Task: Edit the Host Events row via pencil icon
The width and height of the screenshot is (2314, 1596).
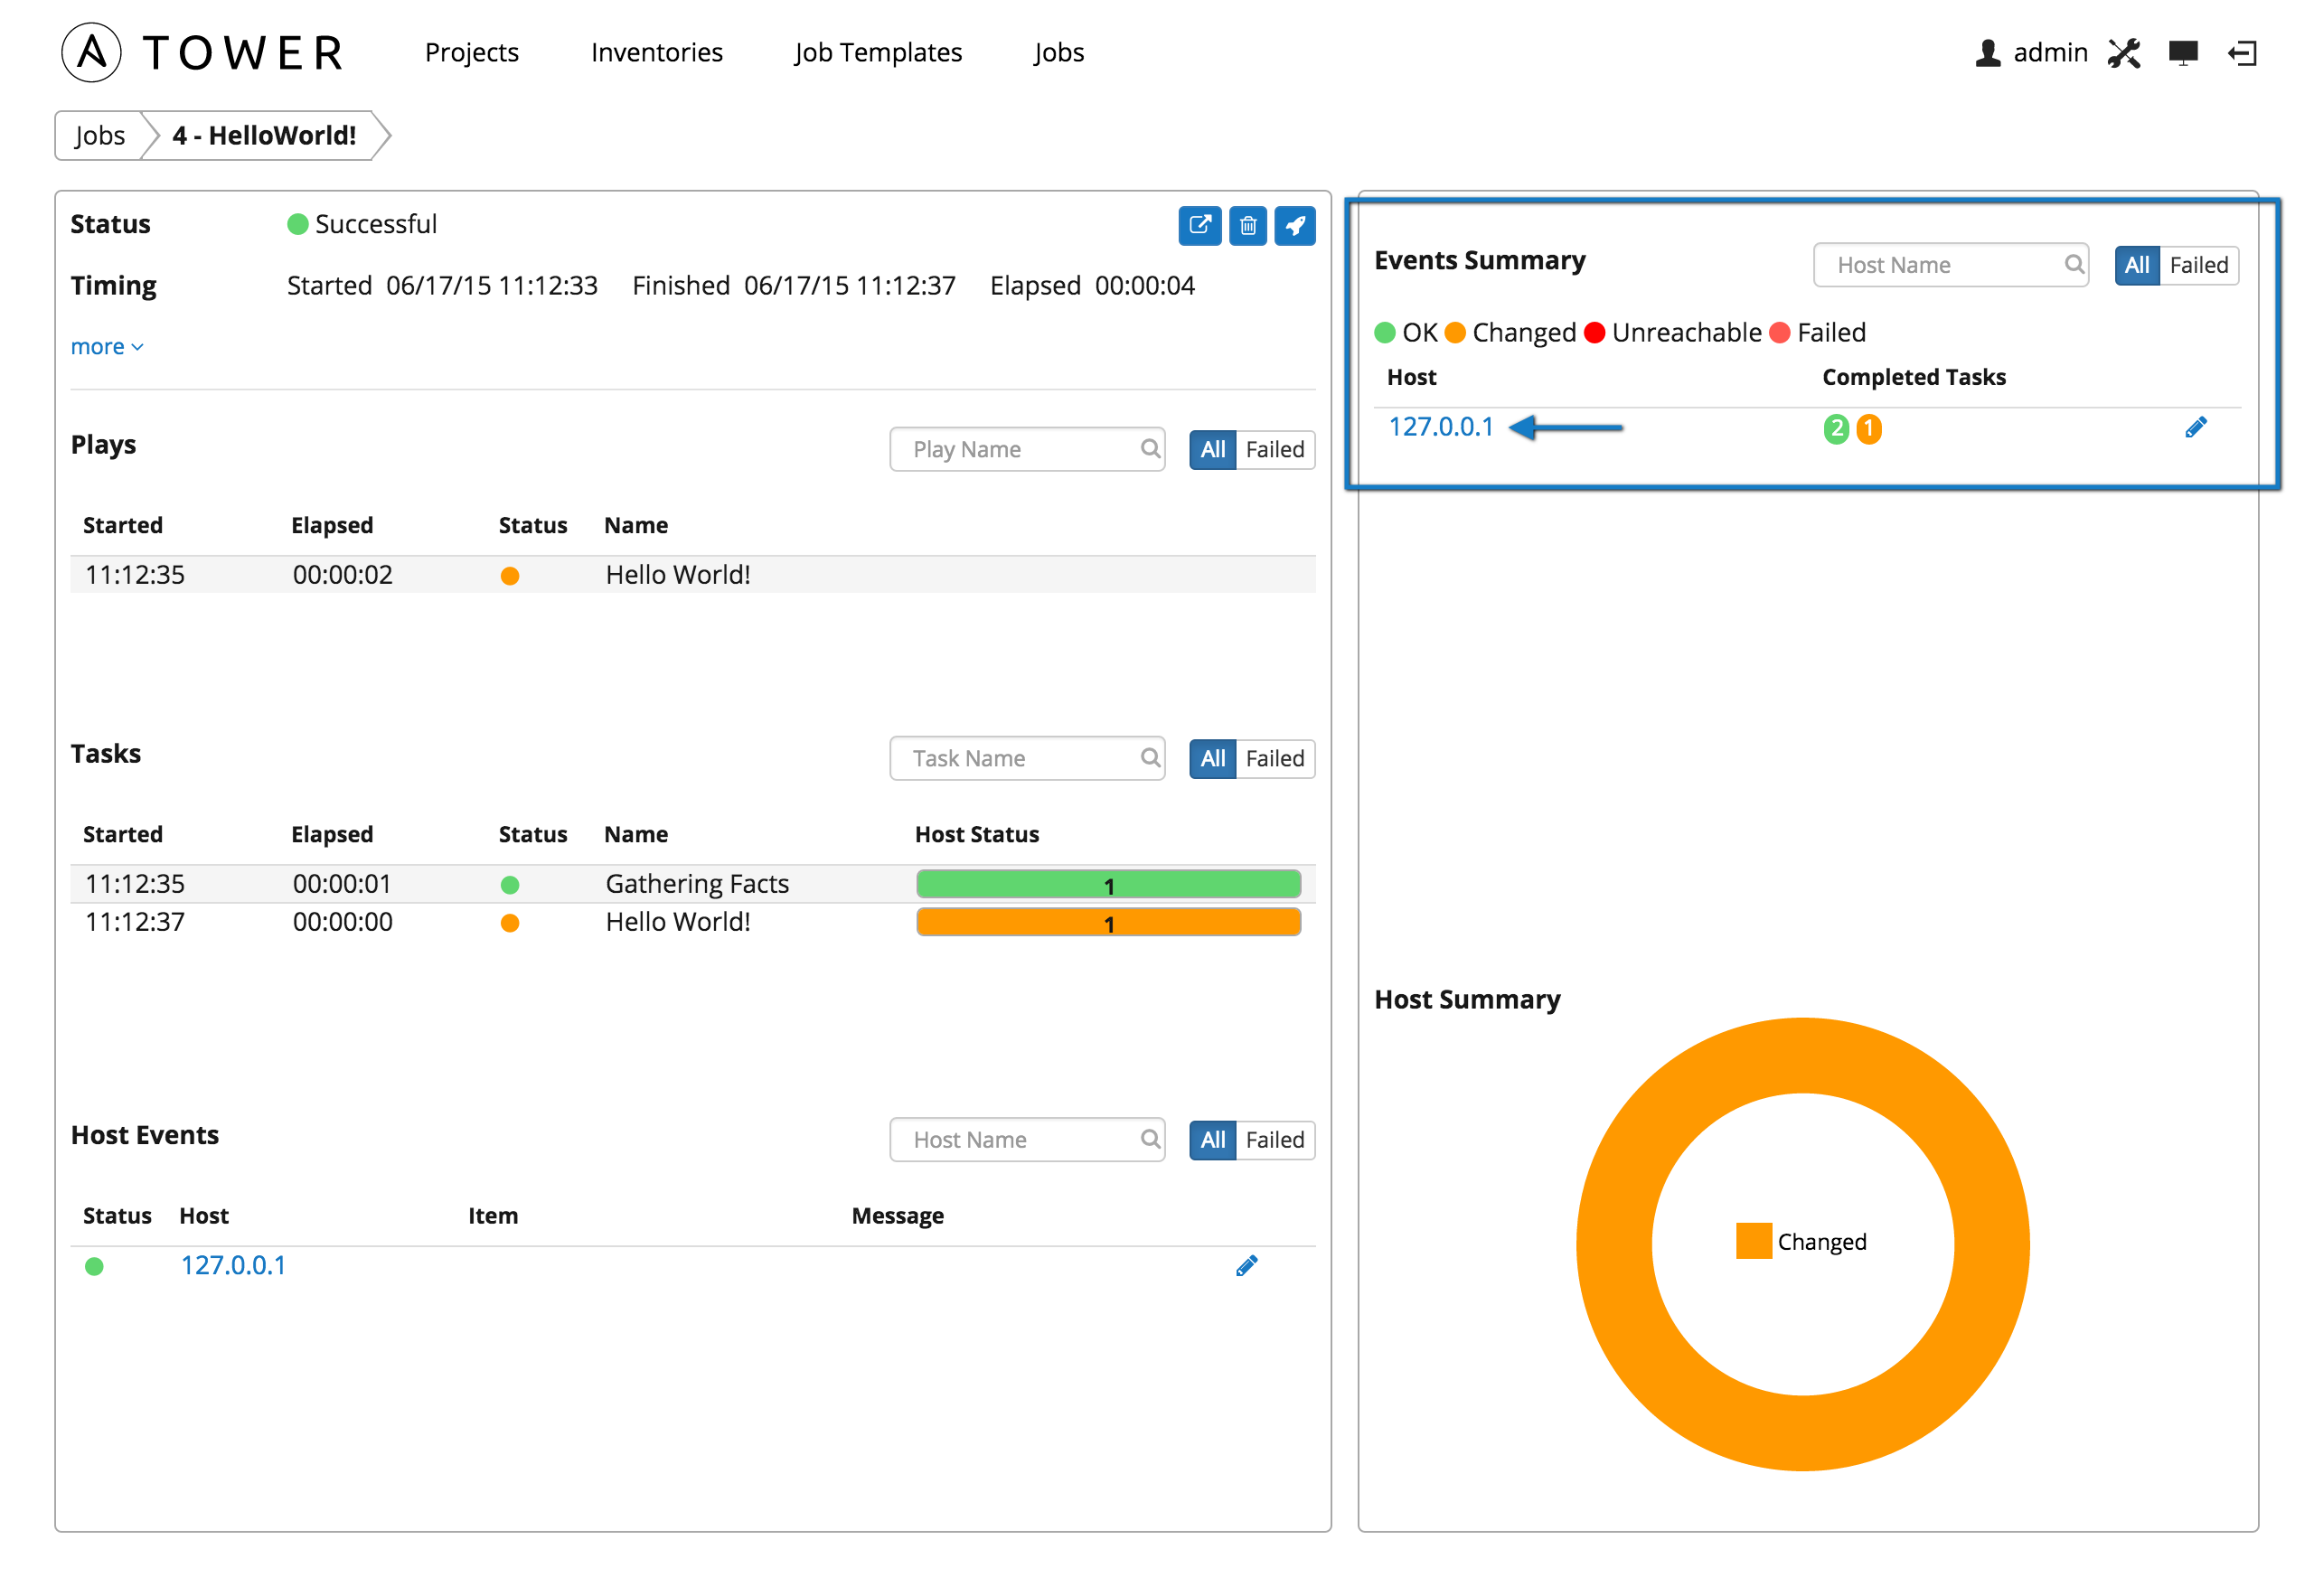Action: point(1246,1265)
